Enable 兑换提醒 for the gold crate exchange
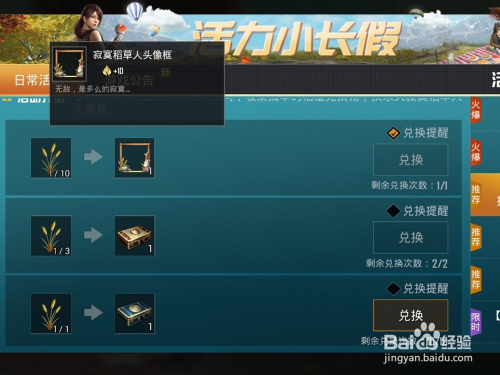The image size is (500, 375). tap(393, 211)
